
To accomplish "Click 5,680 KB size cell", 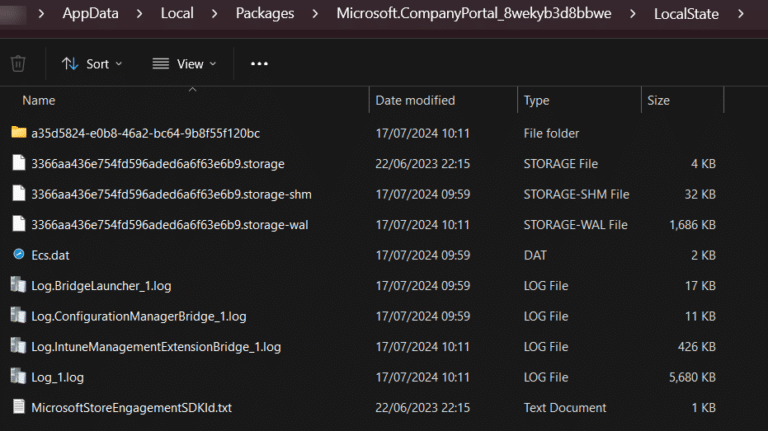I will coord(692,378).
